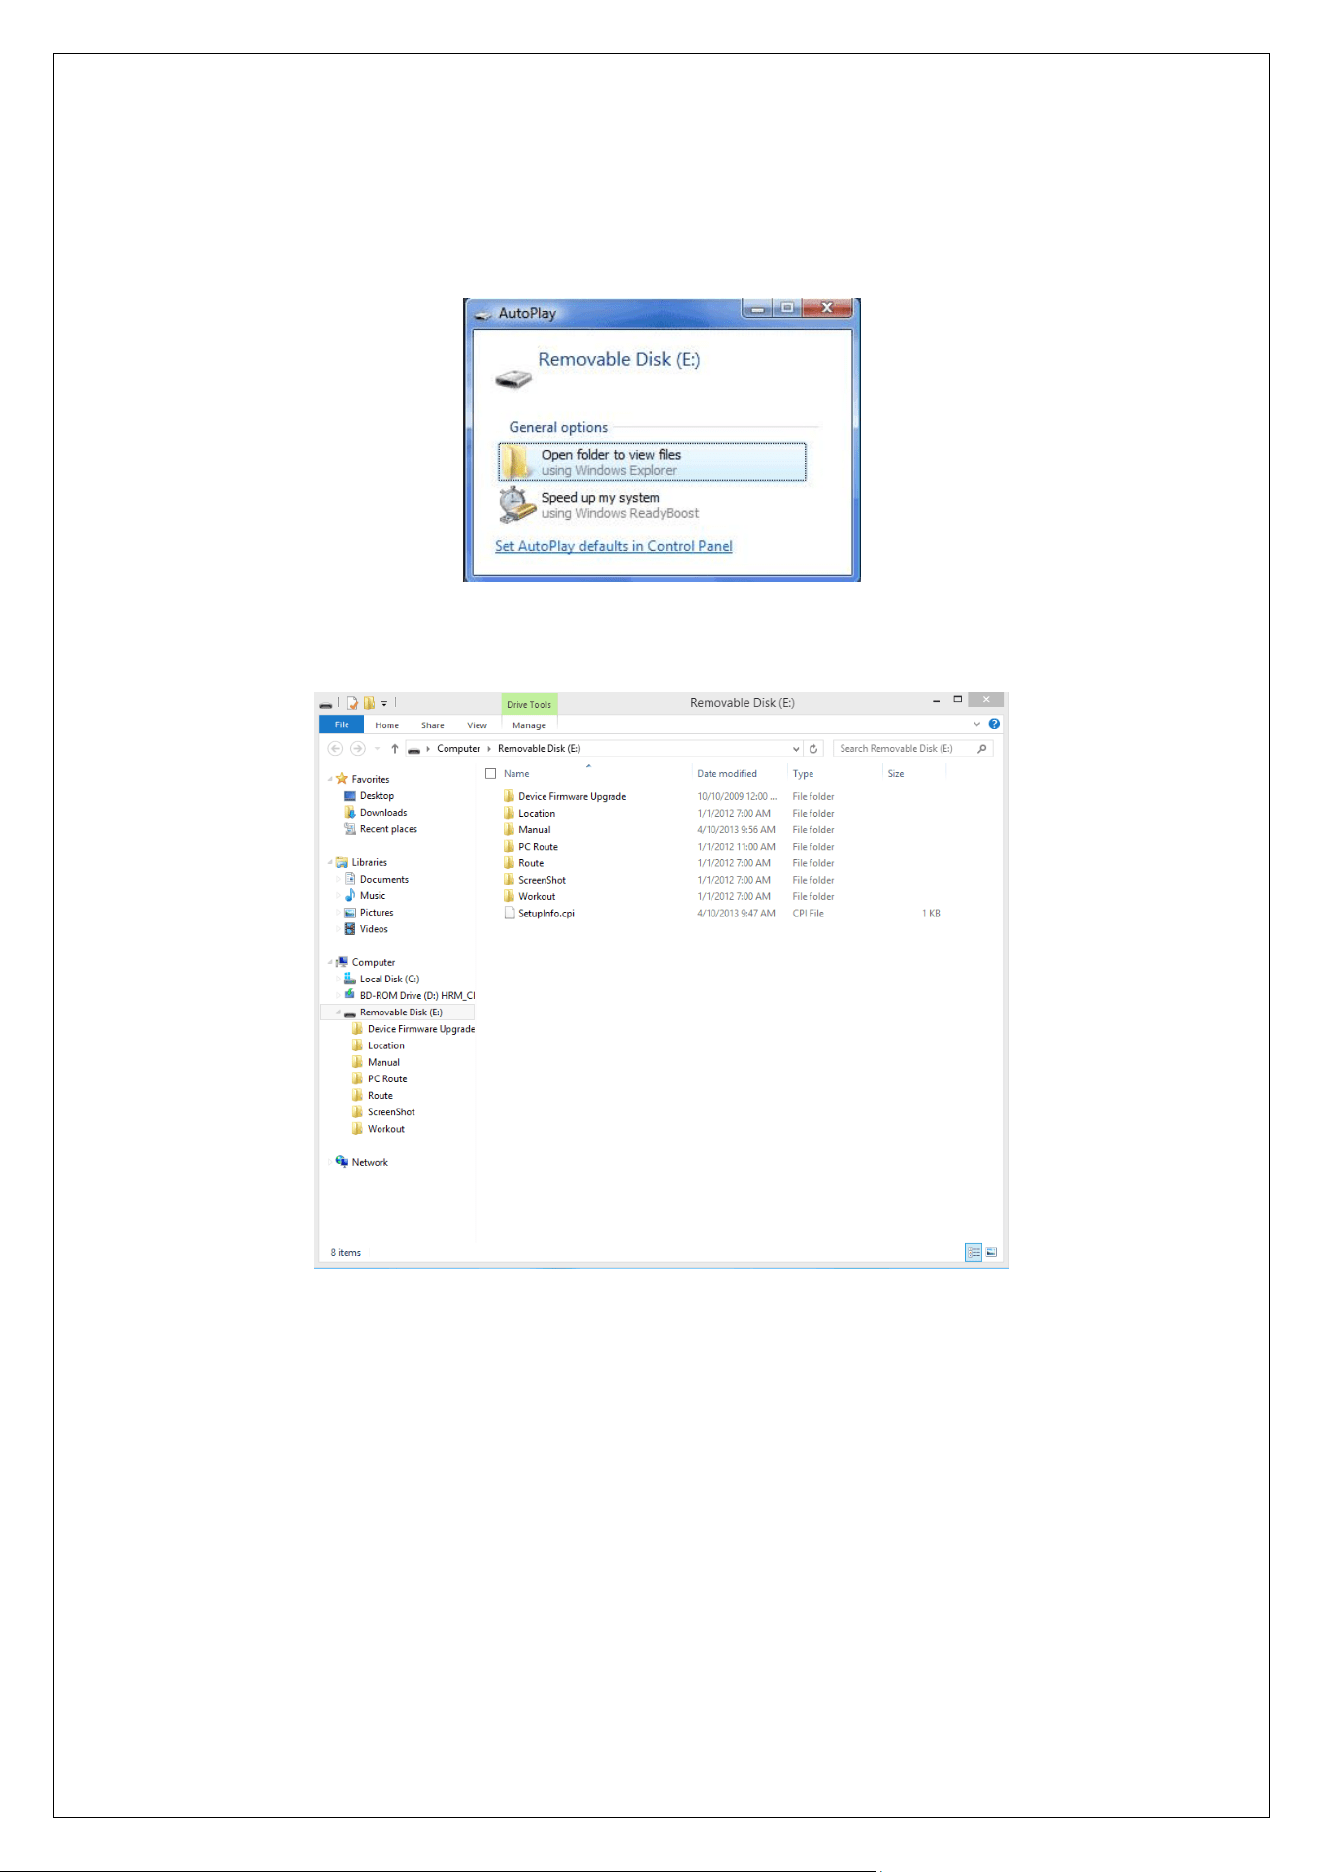Sort by the Name column header
The image size is (1324, 1872).
[x=517, y=773]
